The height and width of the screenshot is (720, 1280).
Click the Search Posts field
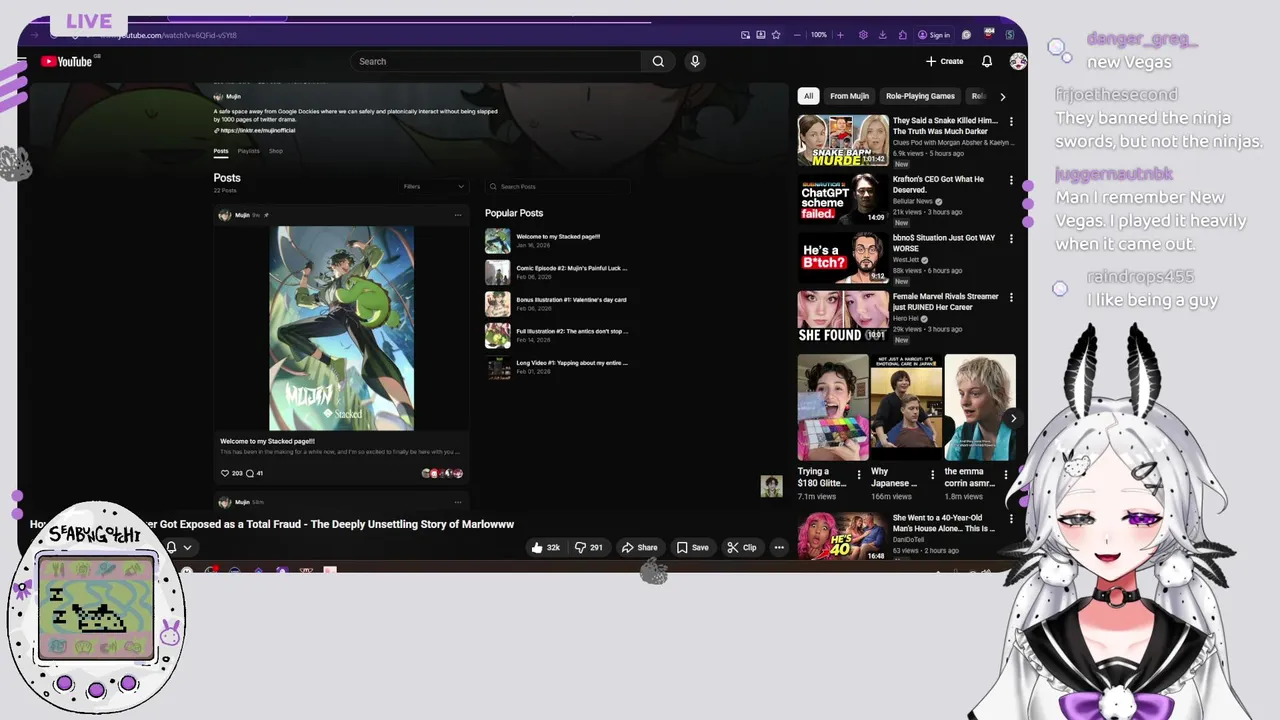pyautogui.click(x=558, y=187)
